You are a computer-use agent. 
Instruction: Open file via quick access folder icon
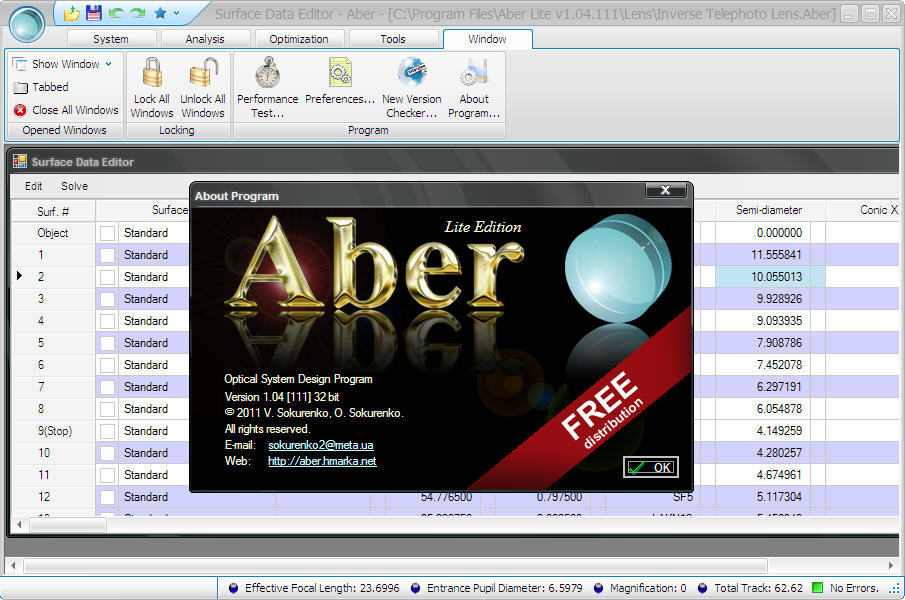coord(72,13)
